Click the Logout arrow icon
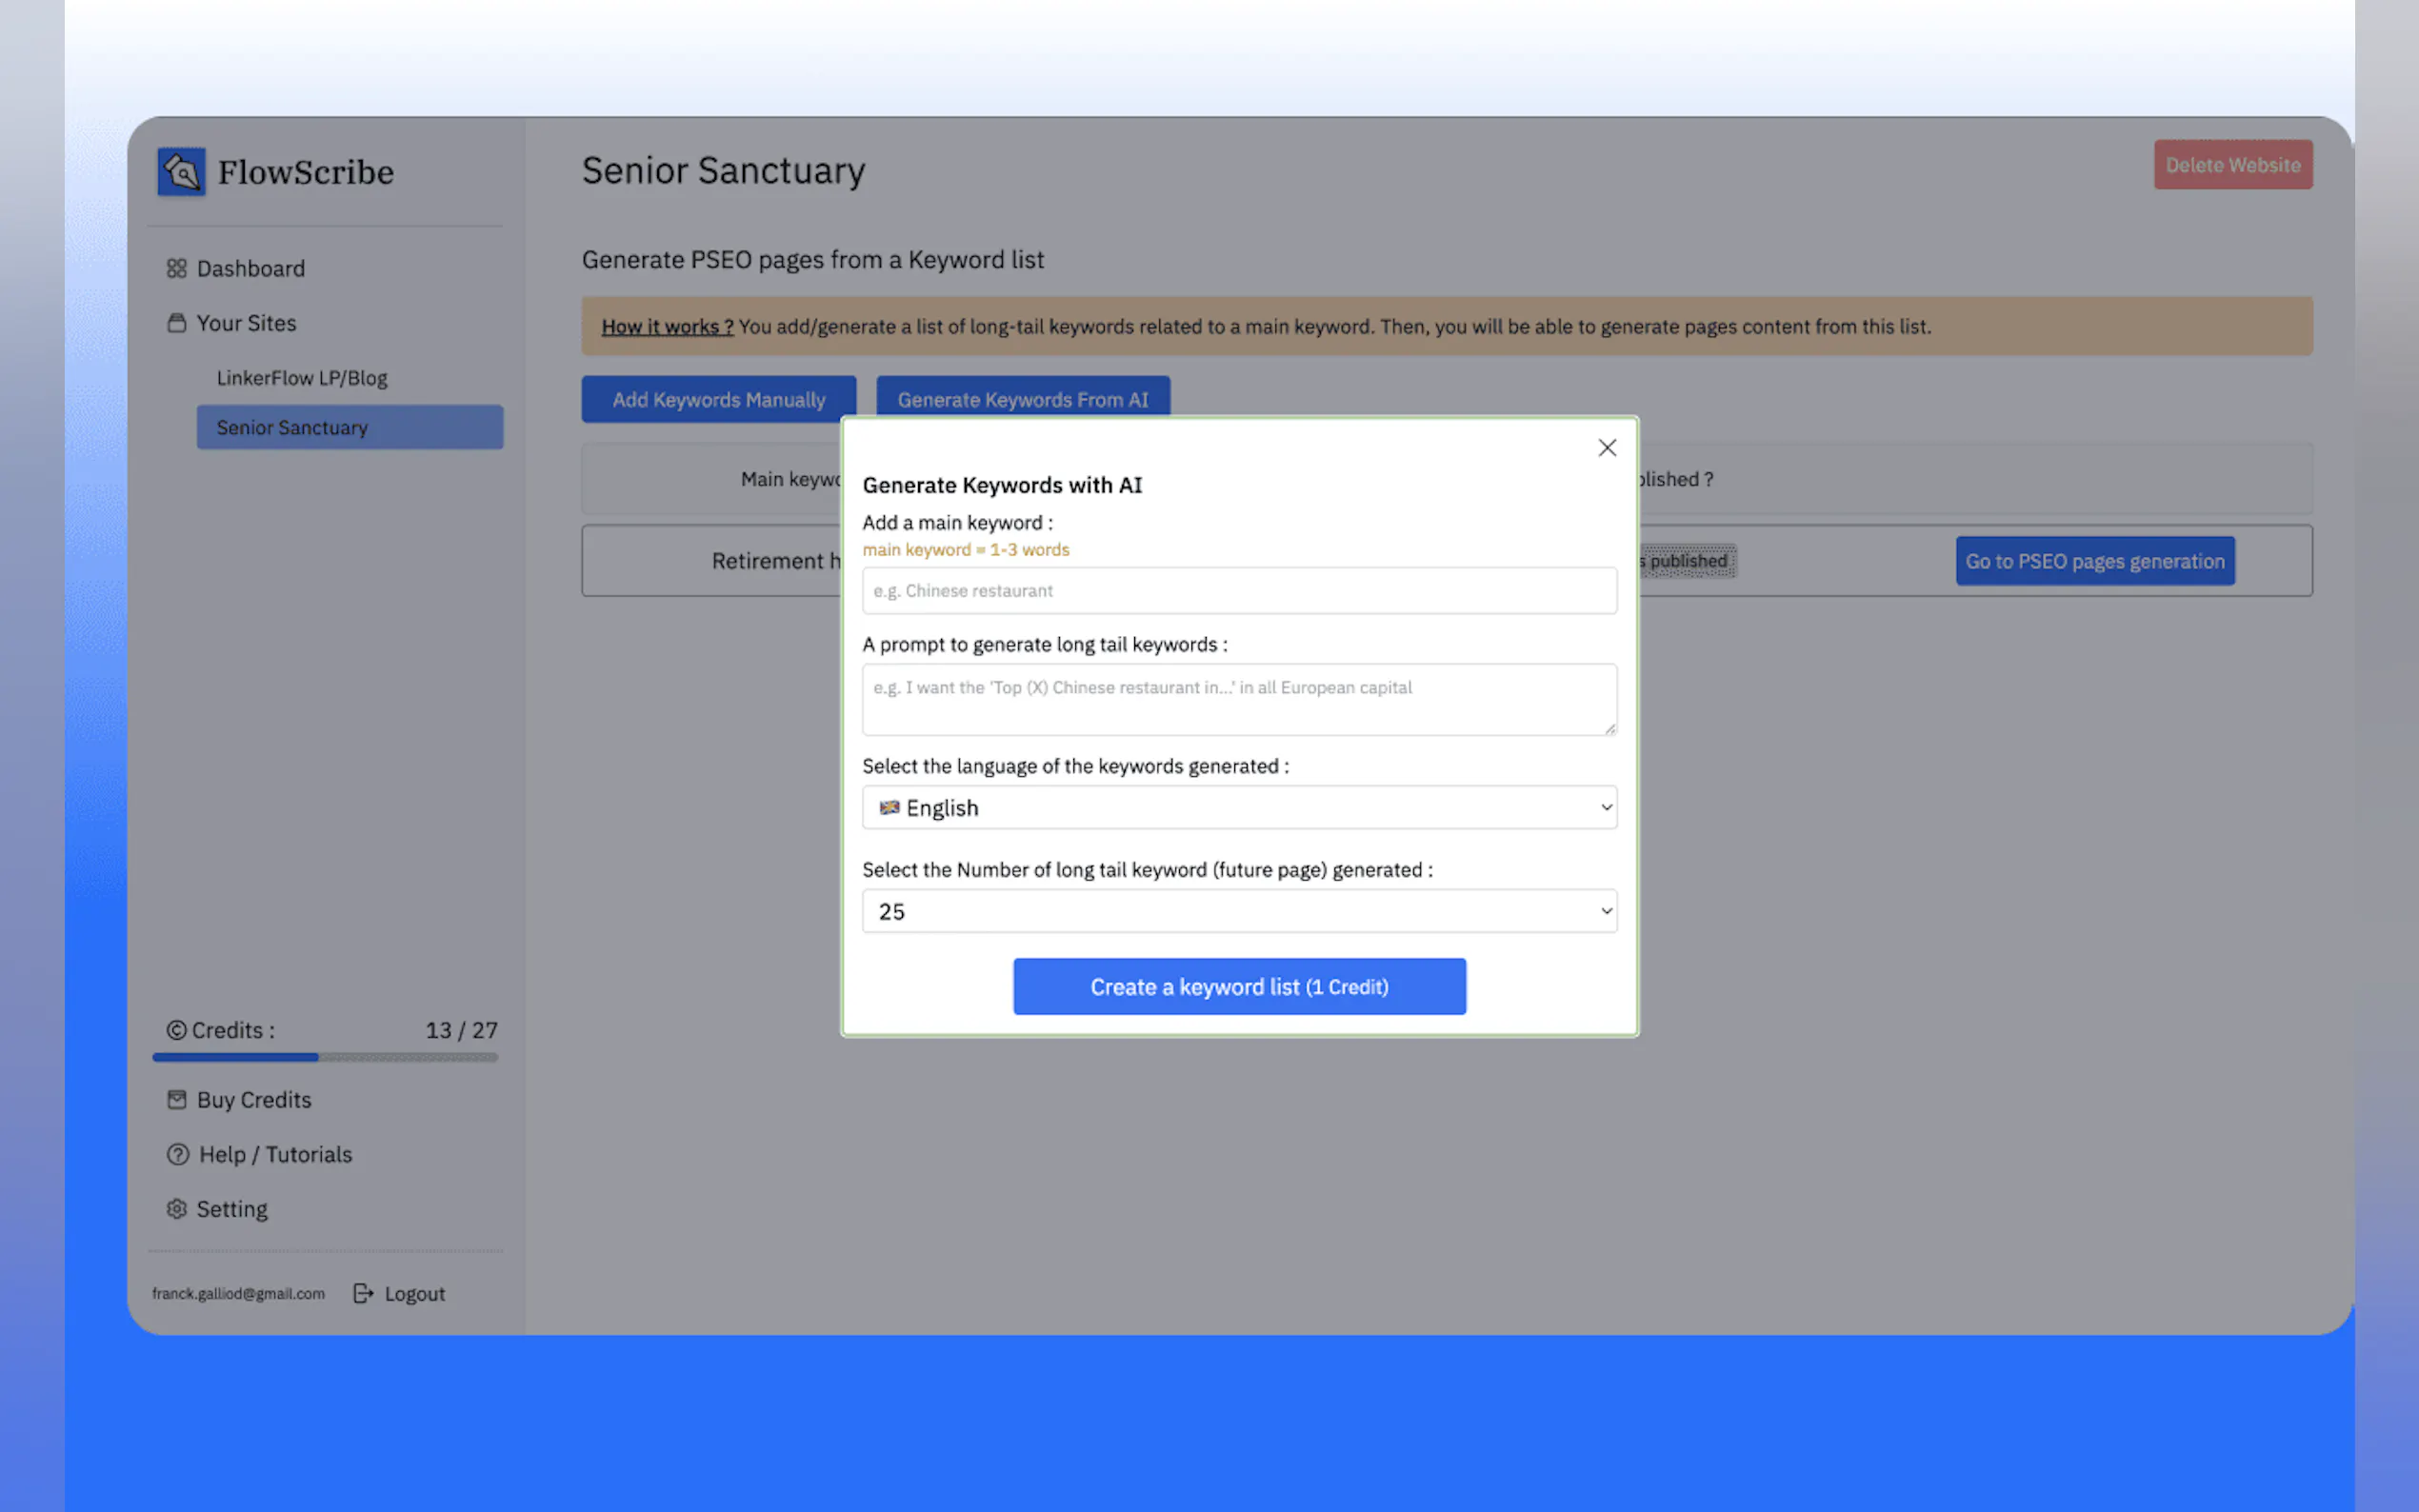The height and width of the screenshot is (1512, 2419). click(x=363, y=1294)
